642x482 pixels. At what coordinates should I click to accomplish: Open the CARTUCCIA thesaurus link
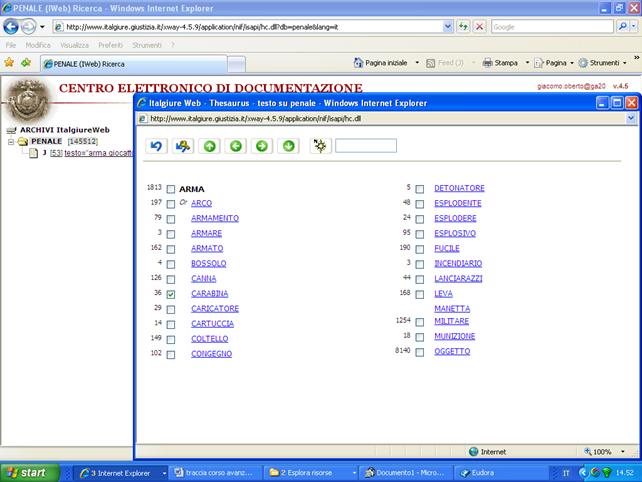pos(212,324)
